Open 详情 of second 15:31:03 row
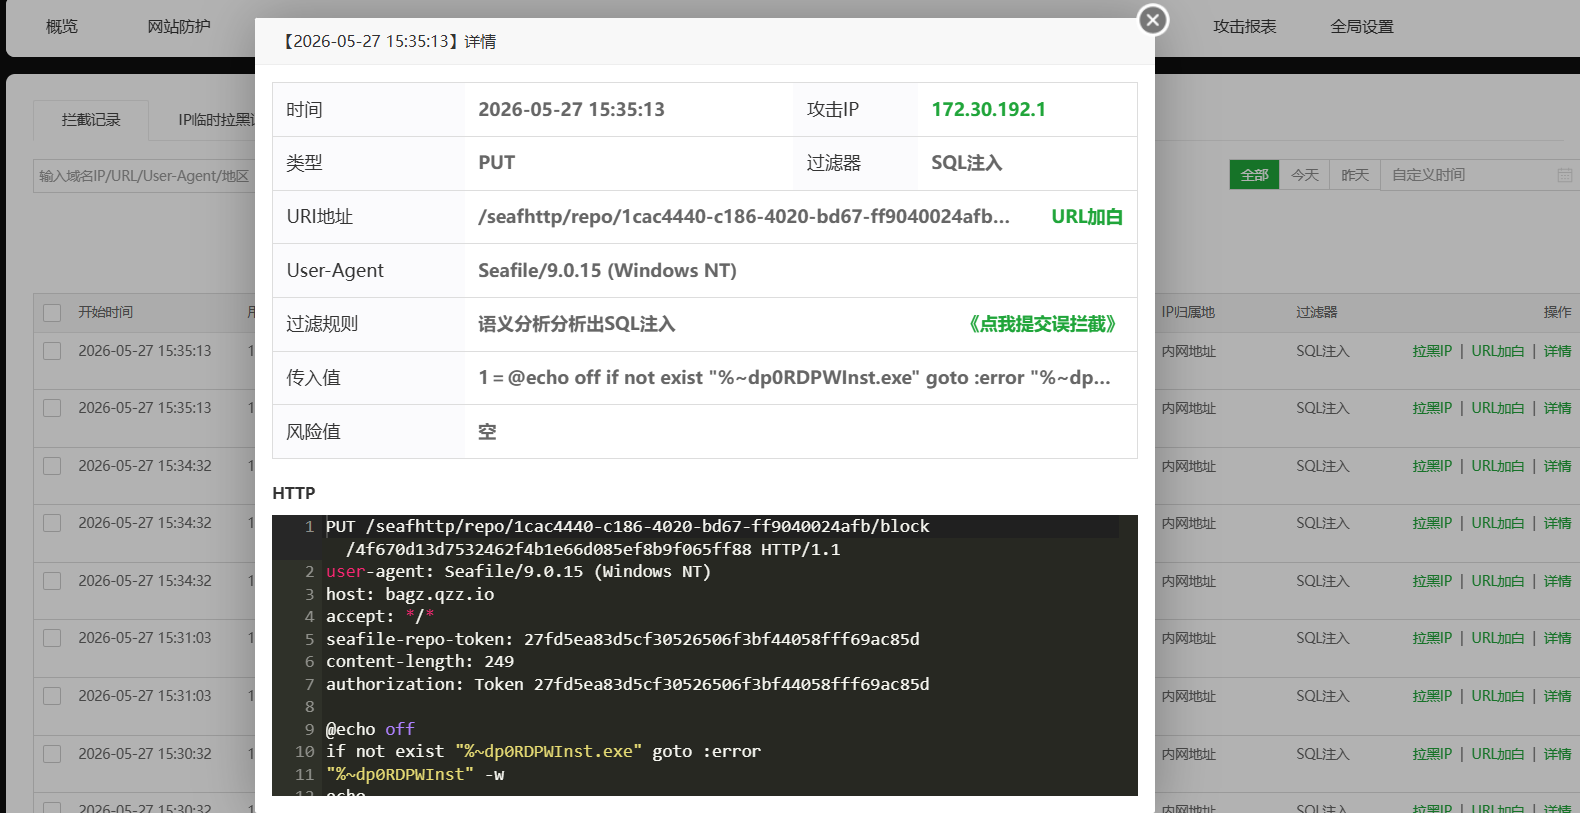The width and height of the screenshot is (1580, 813). point(1557,696)
